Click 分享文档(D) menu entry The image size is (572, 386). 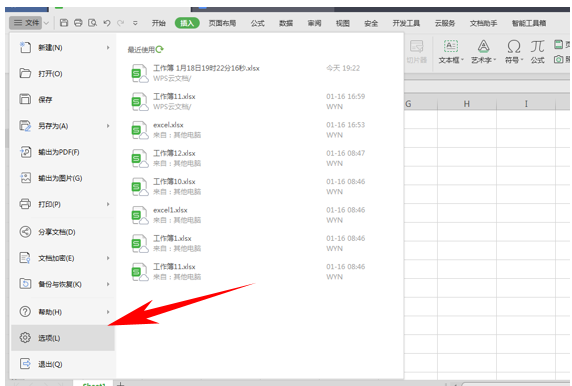pyautogui.click(x=63, y=232)
